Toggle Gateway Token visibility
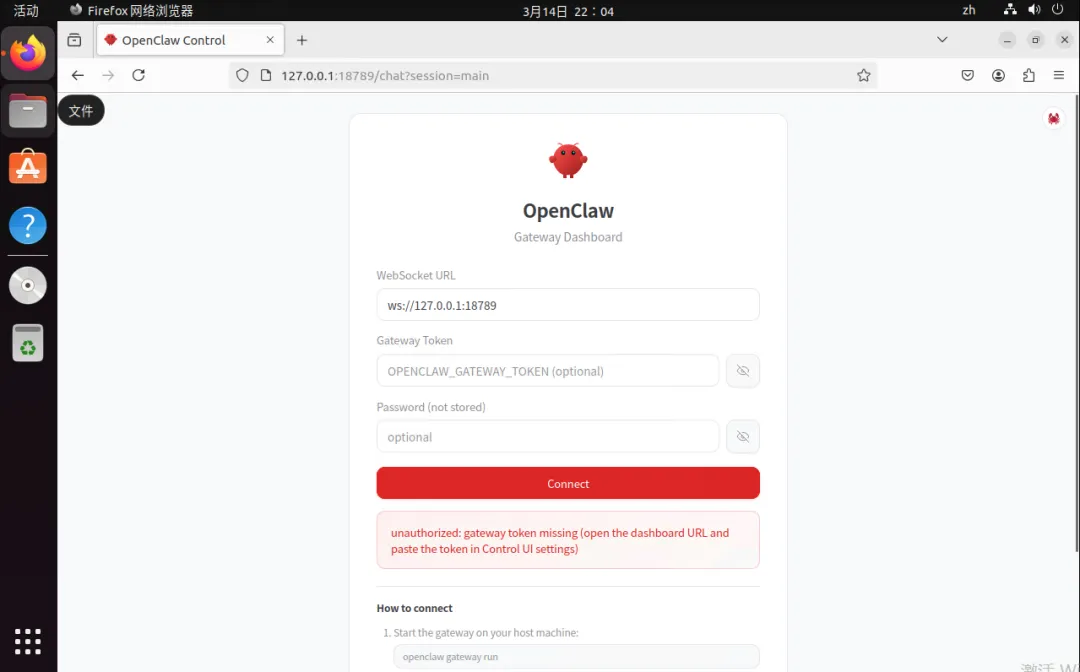Image resolution: width=1080 pixels, height=672 pixels. (742, 371)
